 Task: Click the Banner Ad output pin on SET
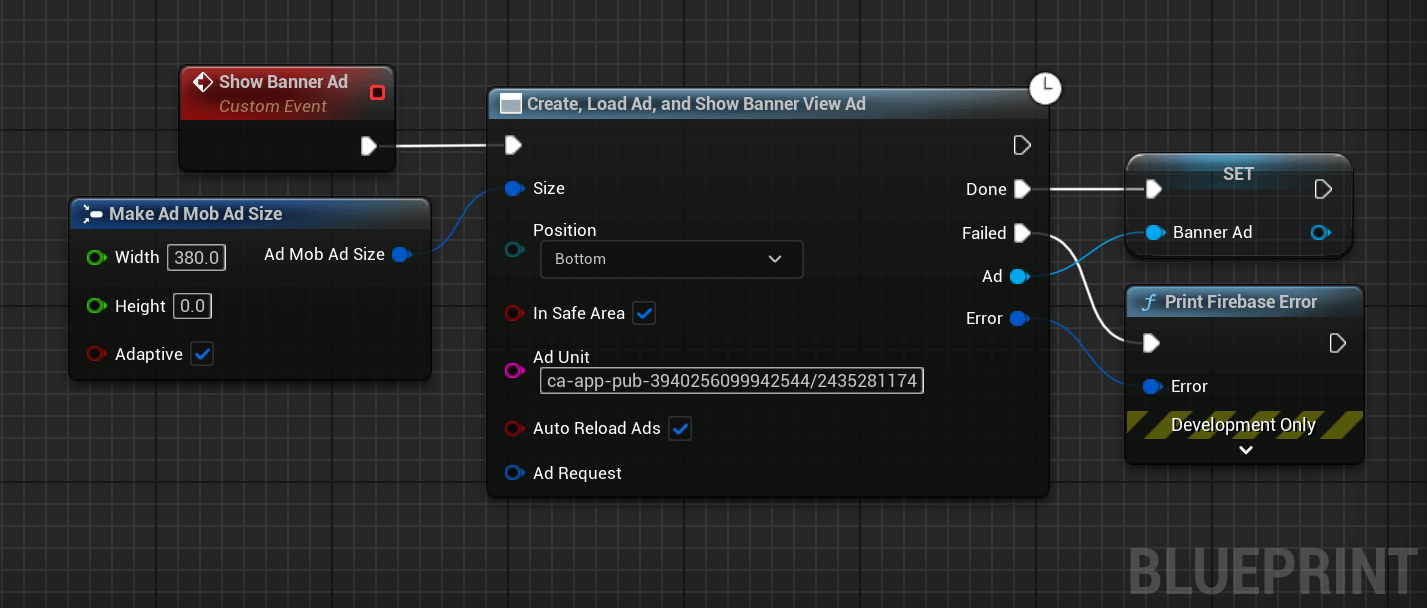click(1320, 233)
